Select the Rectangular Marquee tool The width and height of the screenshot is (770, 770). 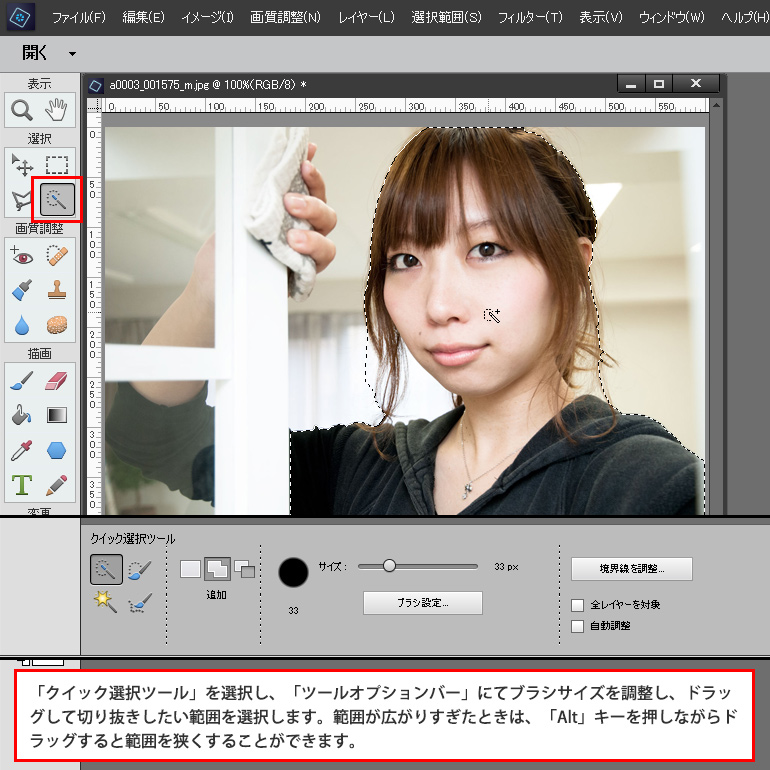pos(57,165)
